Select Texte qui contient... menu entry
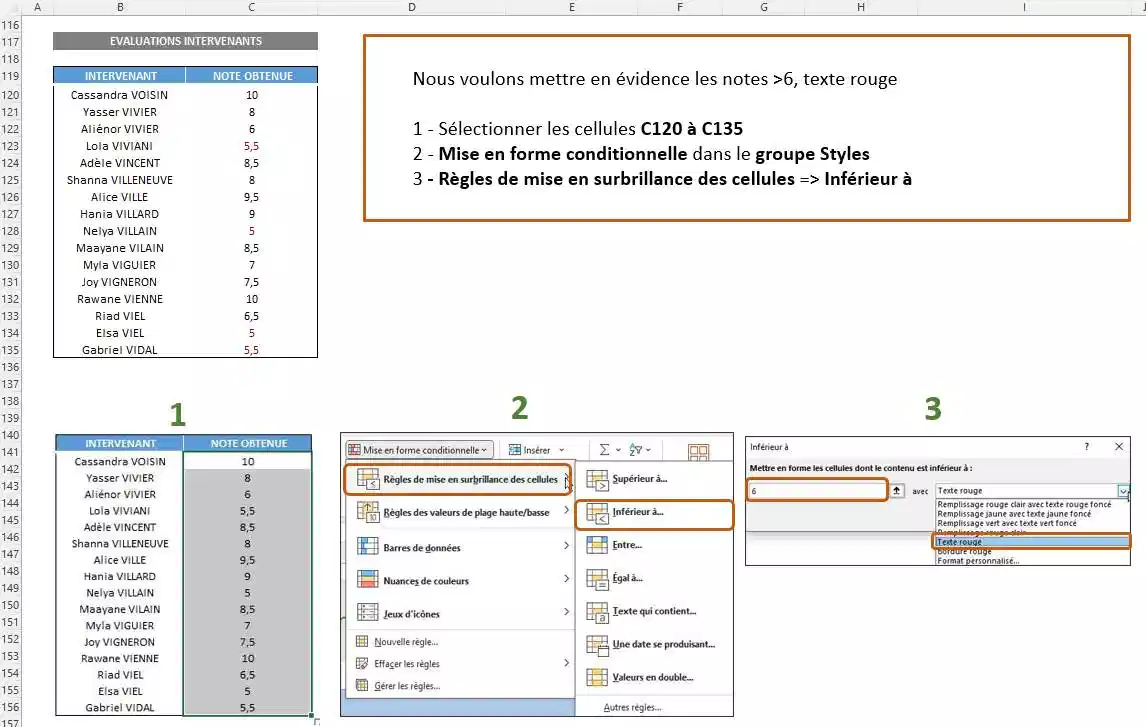 (654, 612)
